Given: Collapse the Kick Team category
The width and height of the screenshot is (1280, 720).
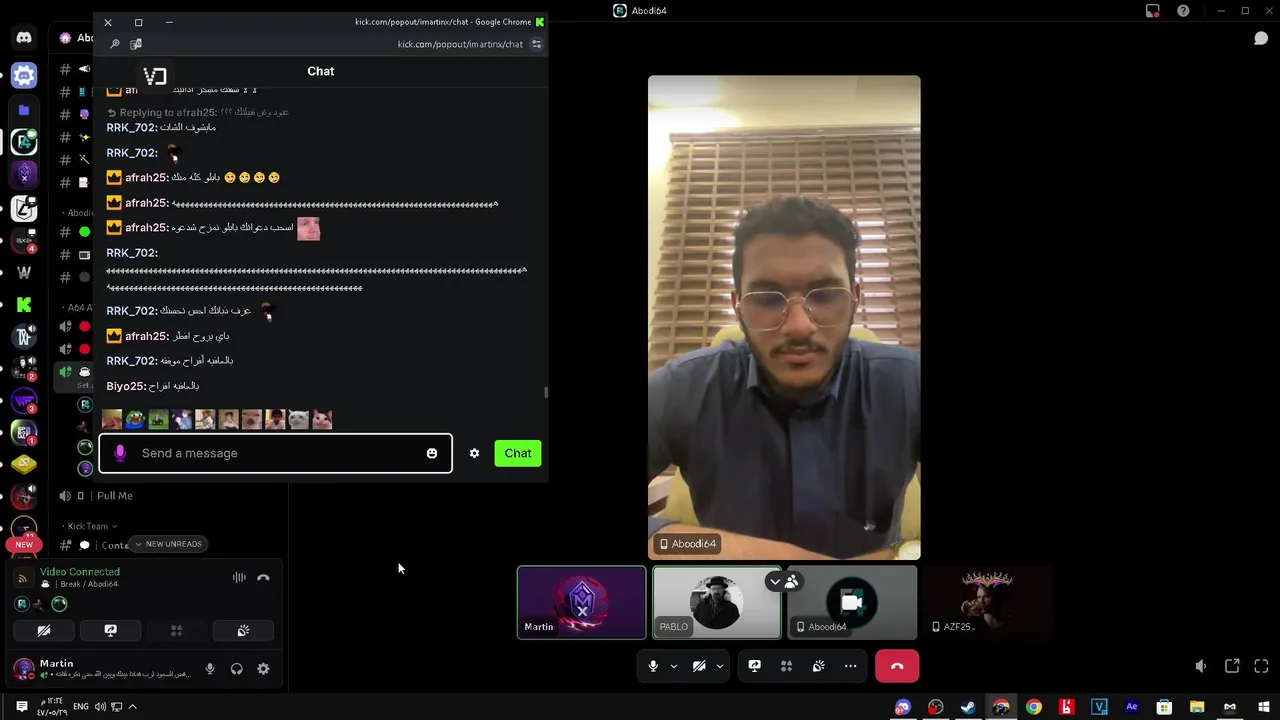Looking at the screenshot, I should click(x=90, y=526).
